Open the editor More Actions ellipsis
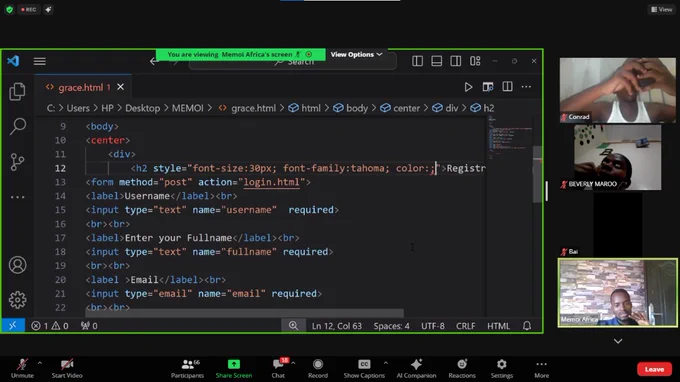Image resolution: width=680 pixels, height=382 pixels. coord(526,87)
